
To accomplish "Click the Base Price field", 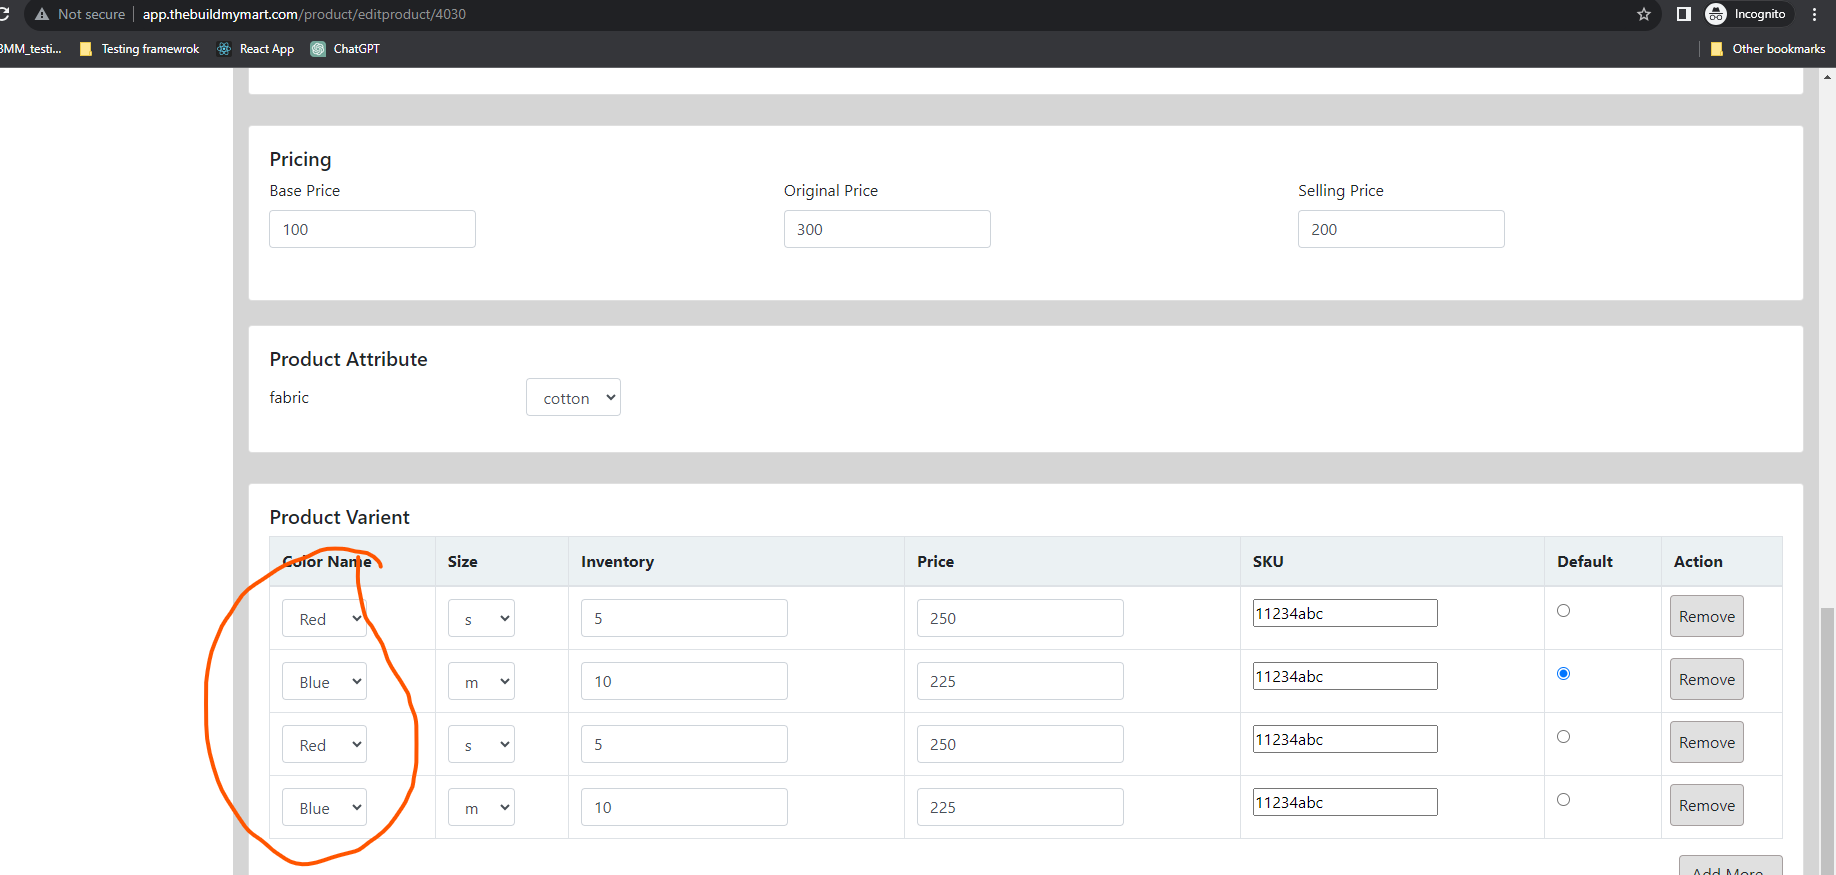I will pyautogui.click(x=372, y=229).
